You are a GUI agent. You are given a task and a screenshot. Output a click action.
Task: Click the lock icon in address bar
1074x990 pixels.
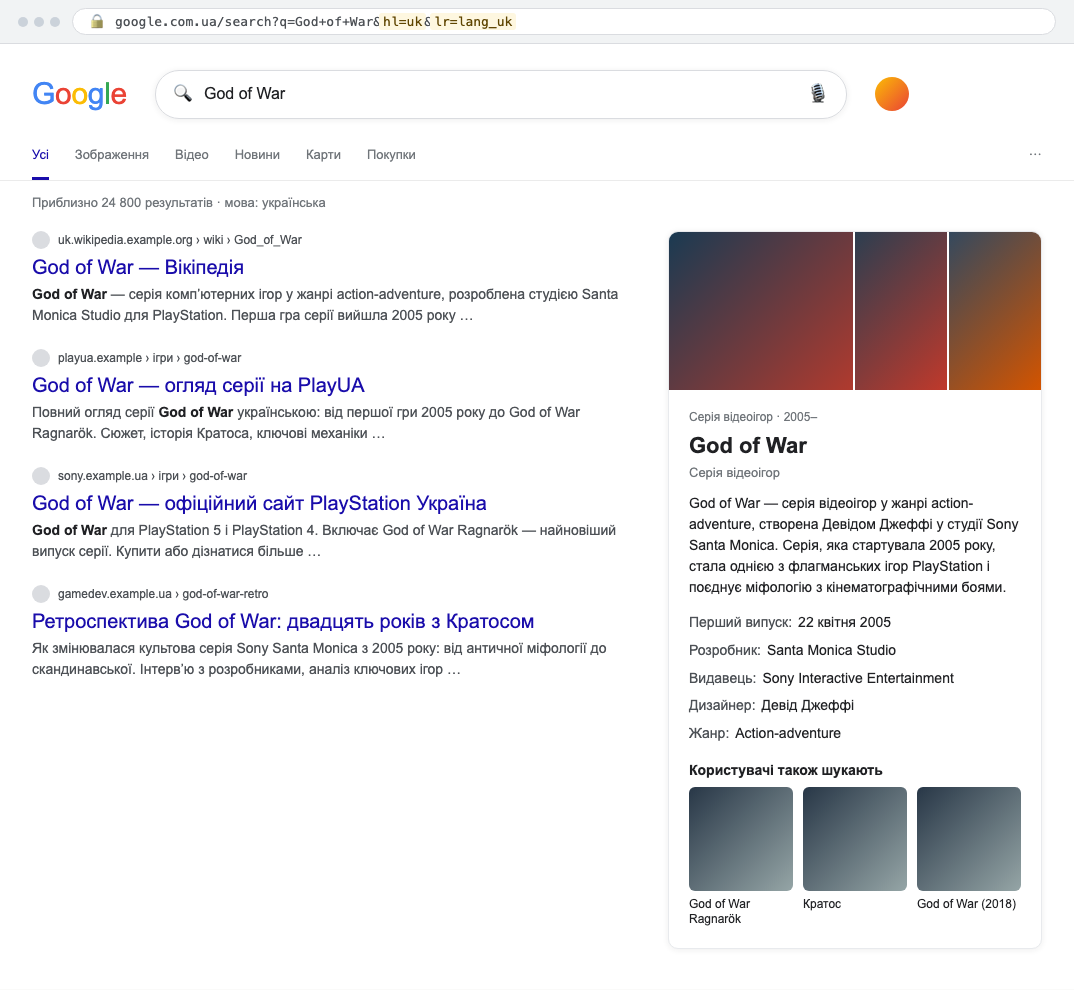click(x=97, y=21)
